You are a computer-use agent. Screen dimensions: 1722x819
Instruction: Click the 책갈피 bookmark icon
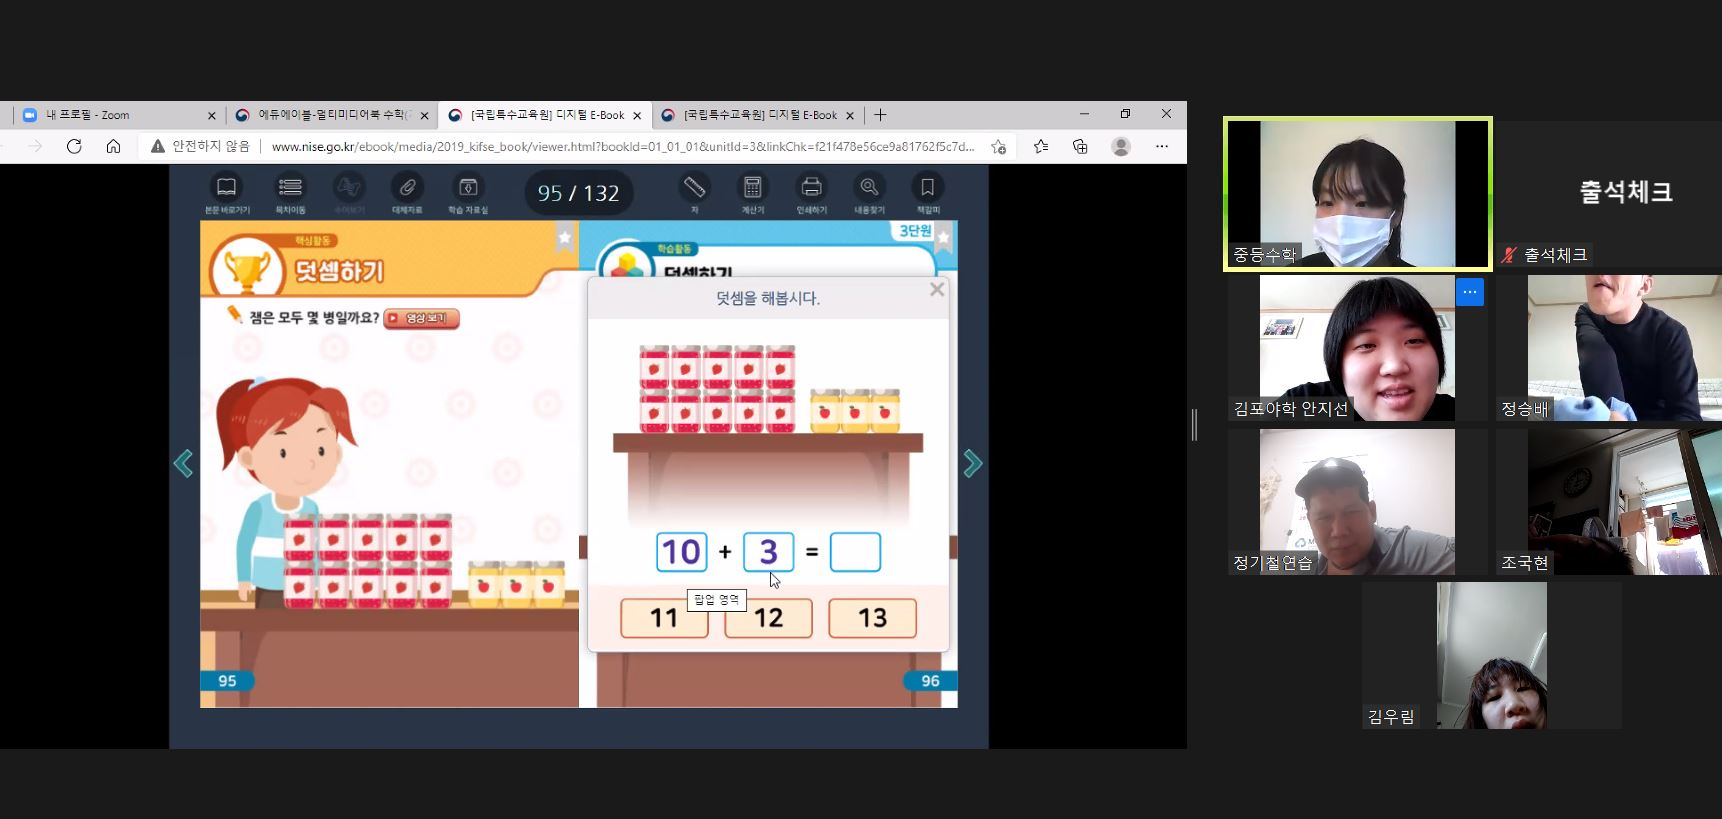click(x=928, y=188)
